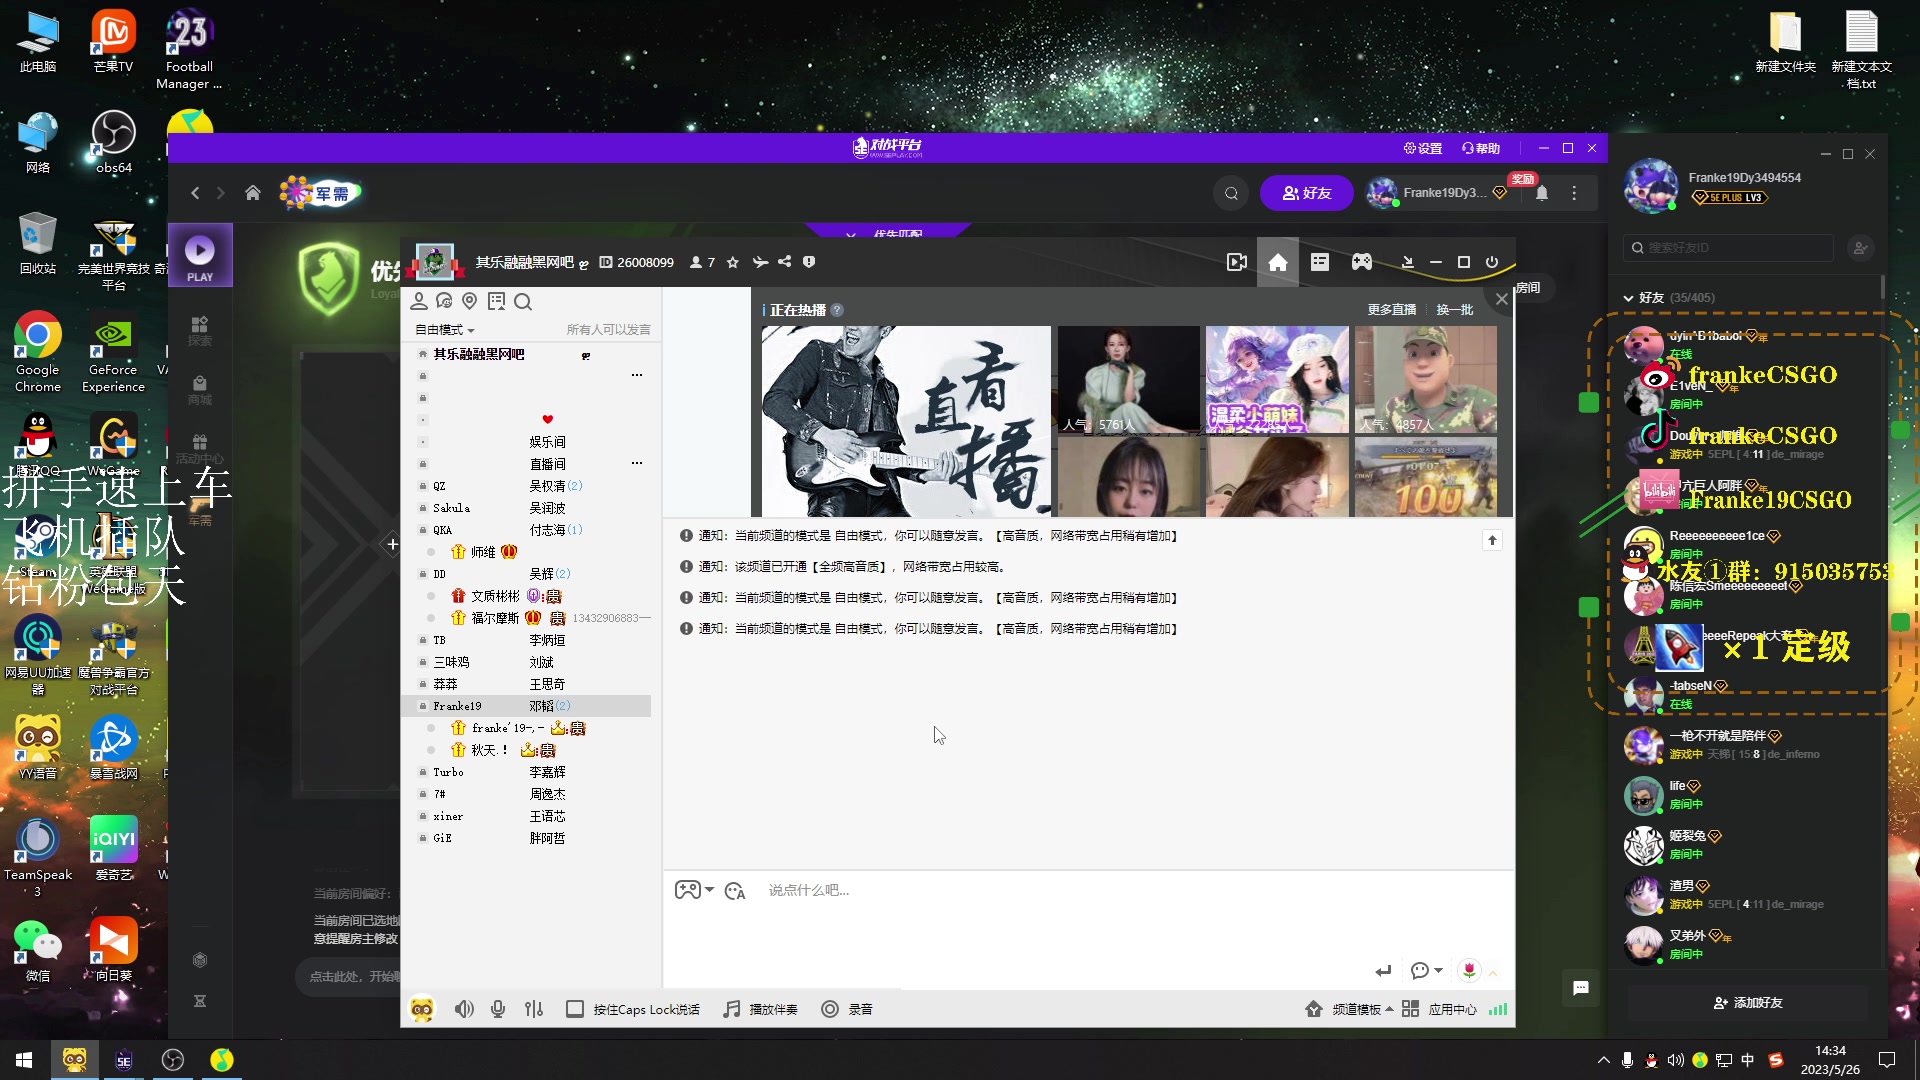This screenshot has height=1080, width=1920.
Task: Click 换一批 to refresh streams
Action: tap(1455, 310)
